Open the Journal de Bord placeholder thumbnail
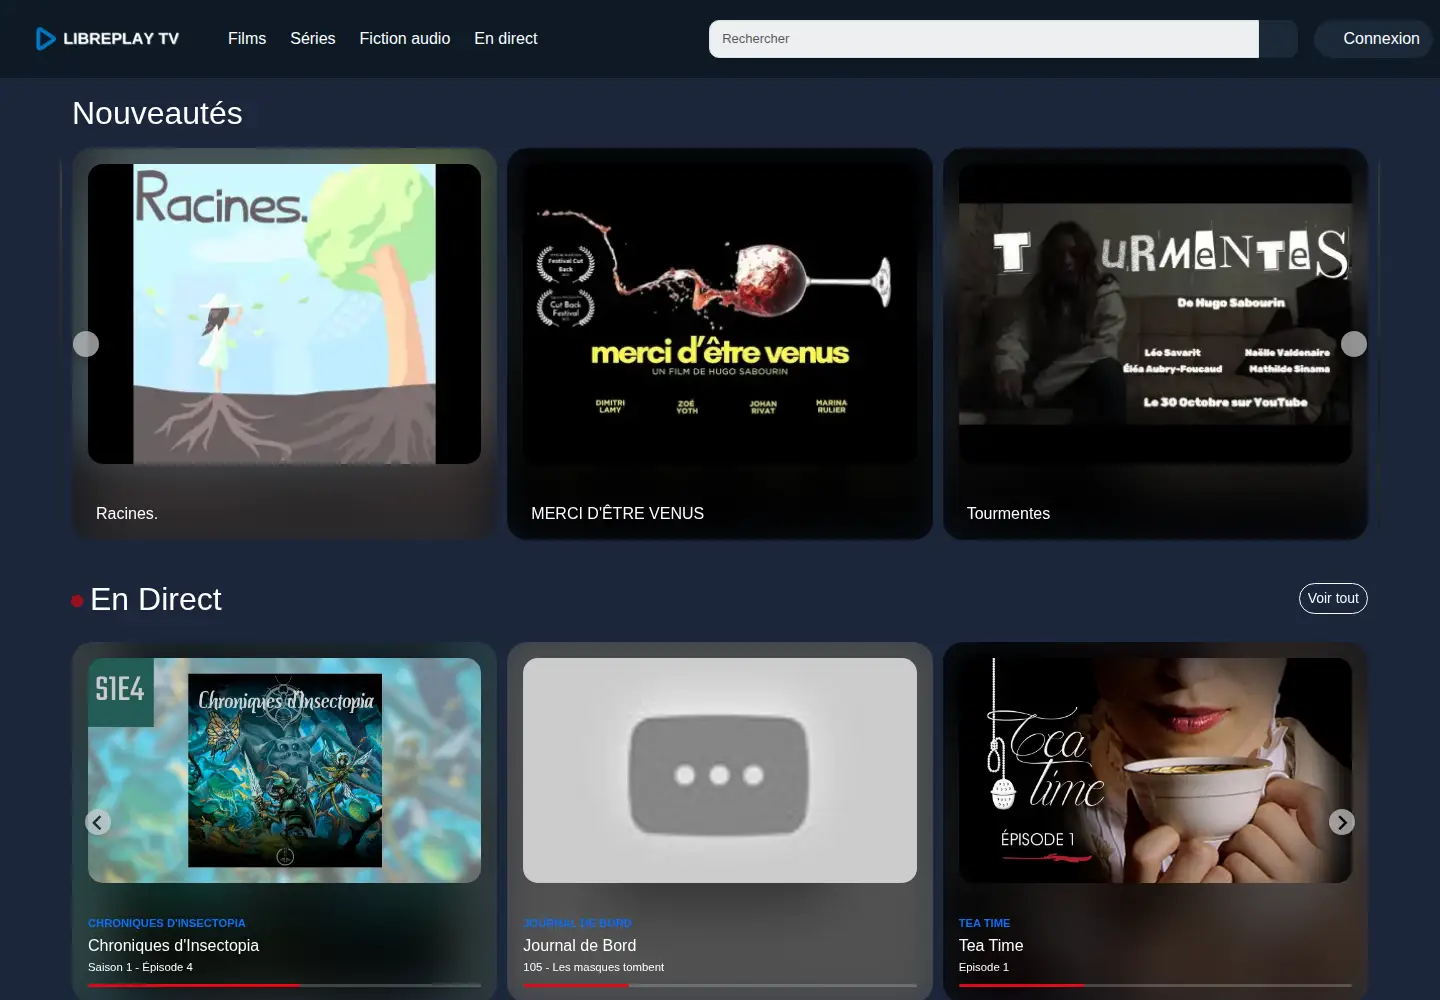The width and height of the screenshot is (1440, 1000). 720,770
